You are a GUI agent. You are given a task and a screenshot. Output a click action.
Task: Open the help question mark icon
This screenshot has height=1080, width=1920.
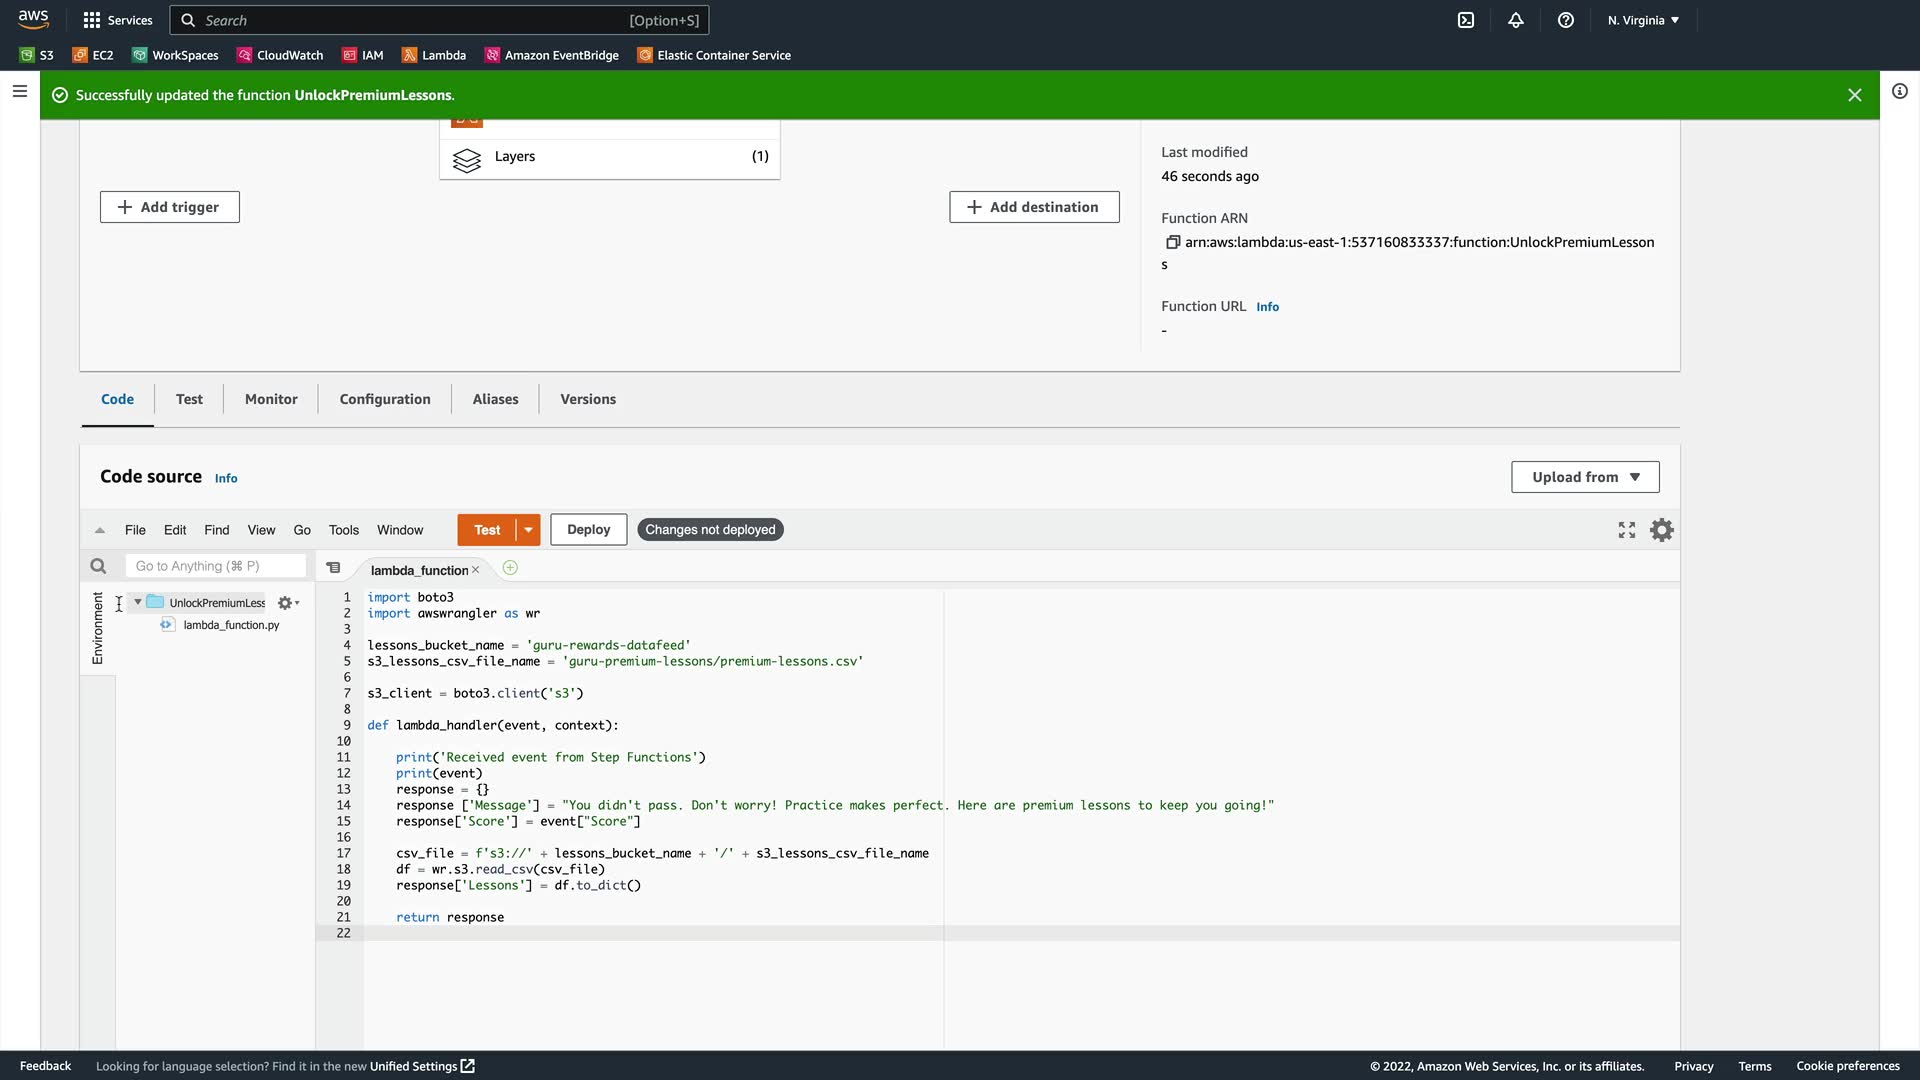click(x=1566, y=20)
